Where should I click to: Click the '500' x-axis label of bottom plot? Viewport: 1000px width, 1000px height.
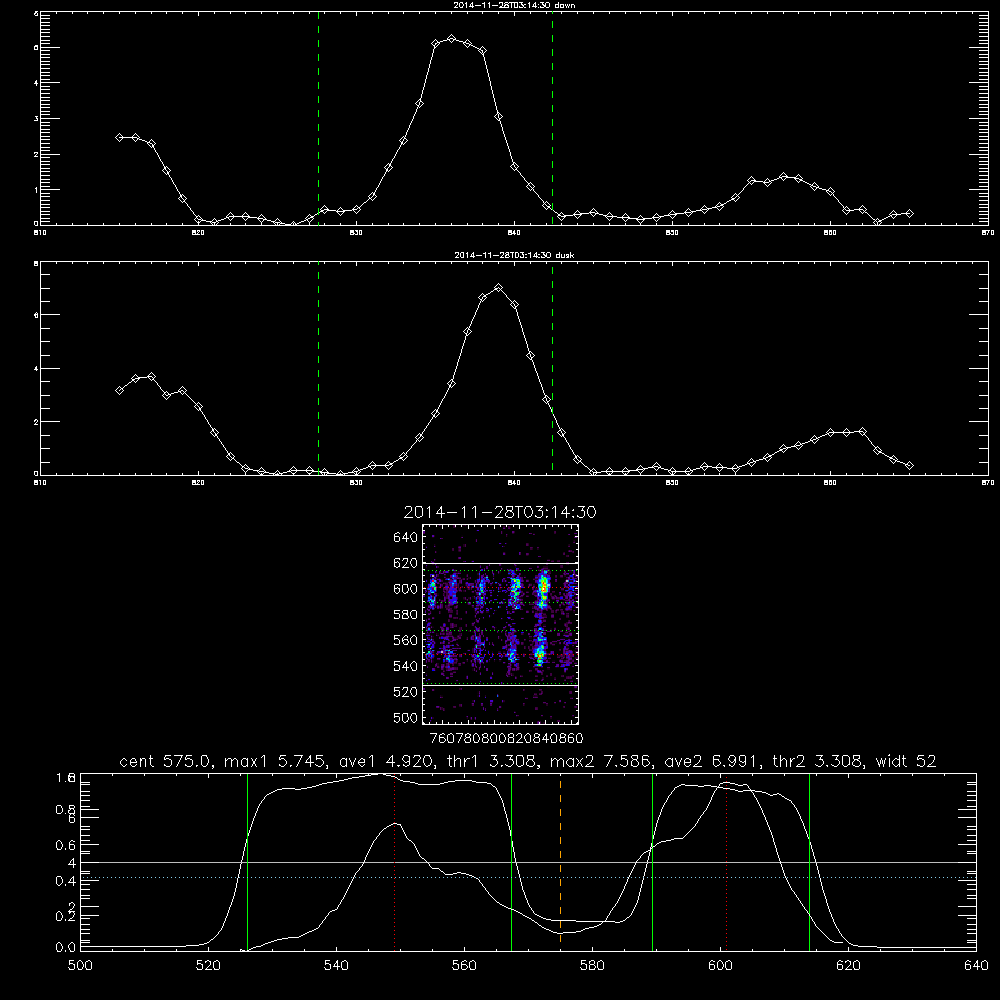[x=80, y=966]
